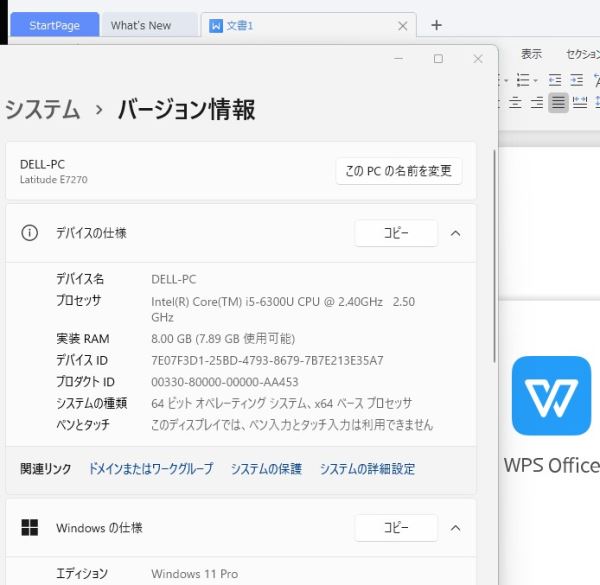600x585 pixels.
Task: Click increase indent icon in WPS ribbon
Action: (576, 80)
